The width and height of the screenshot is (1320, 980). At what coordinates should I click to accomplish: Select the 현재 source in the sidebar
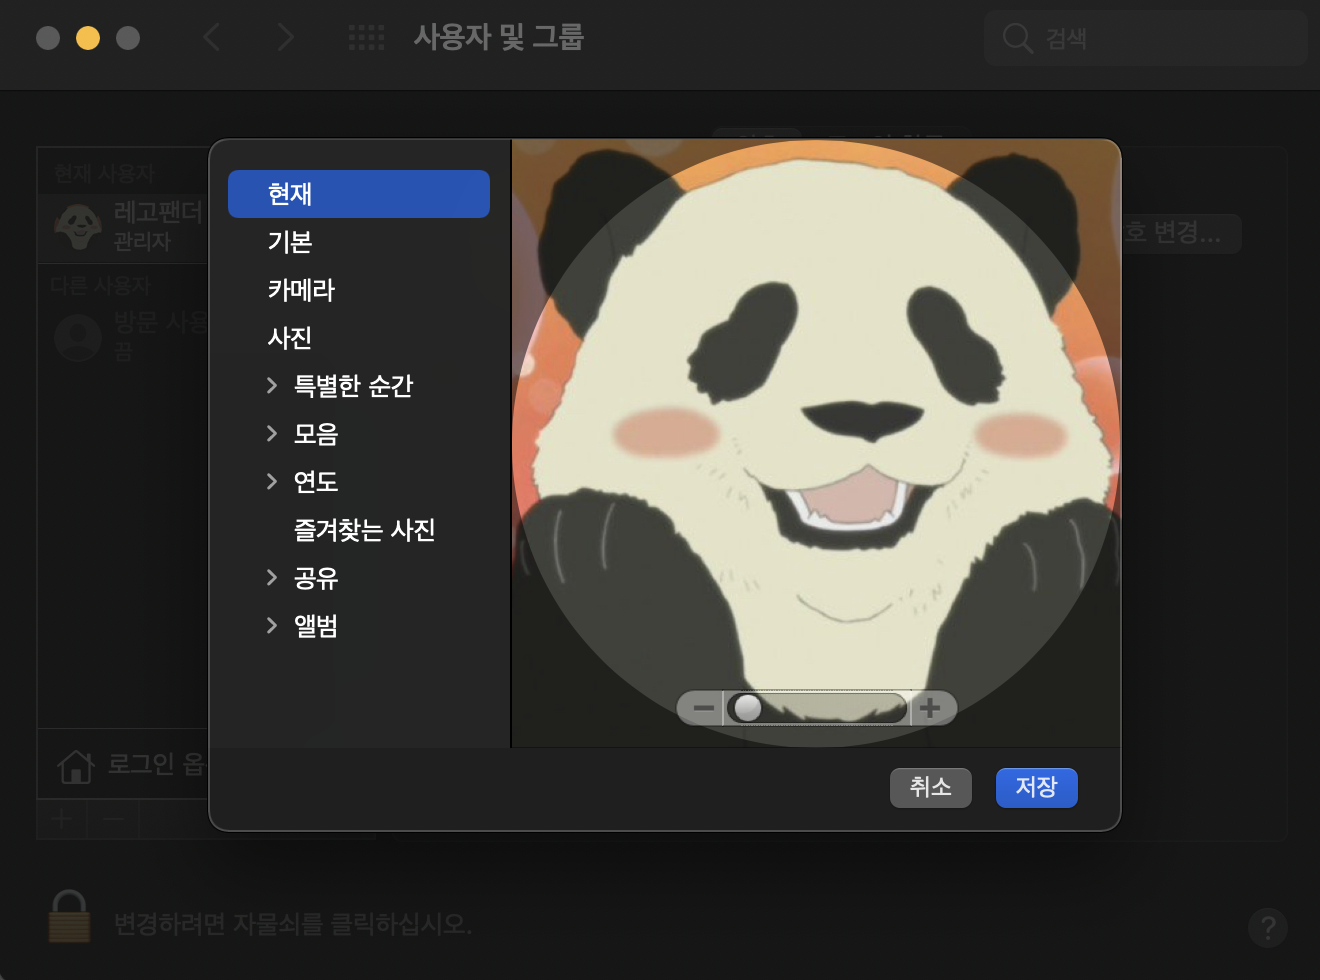tap(358, 194)
